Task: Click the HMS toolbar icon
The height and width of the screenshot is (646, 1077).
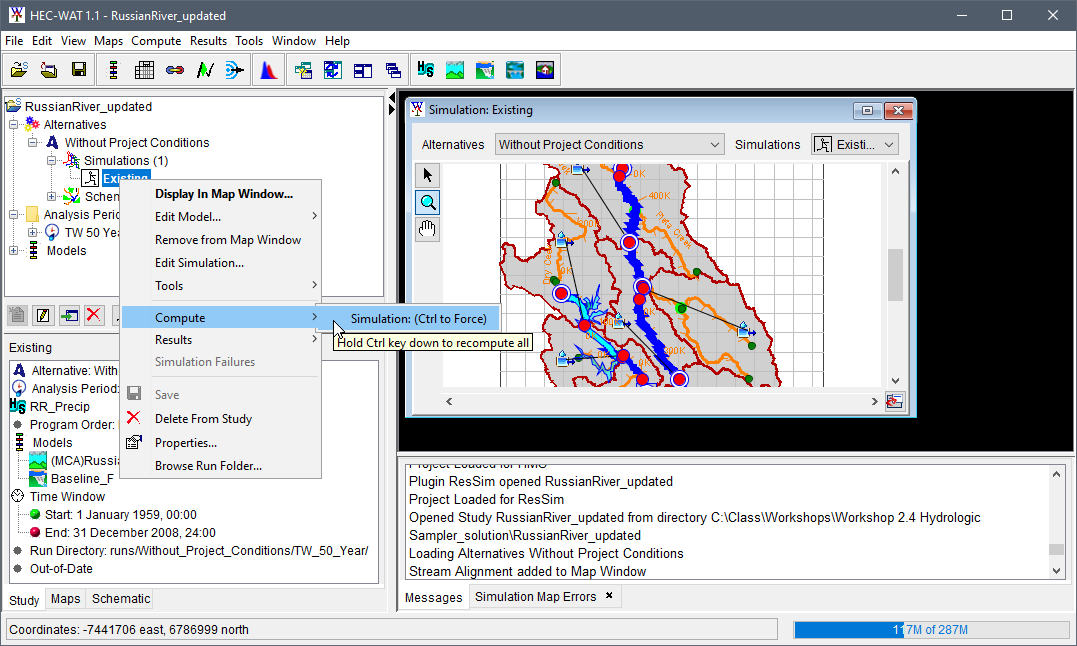Action: coord(425,70)
